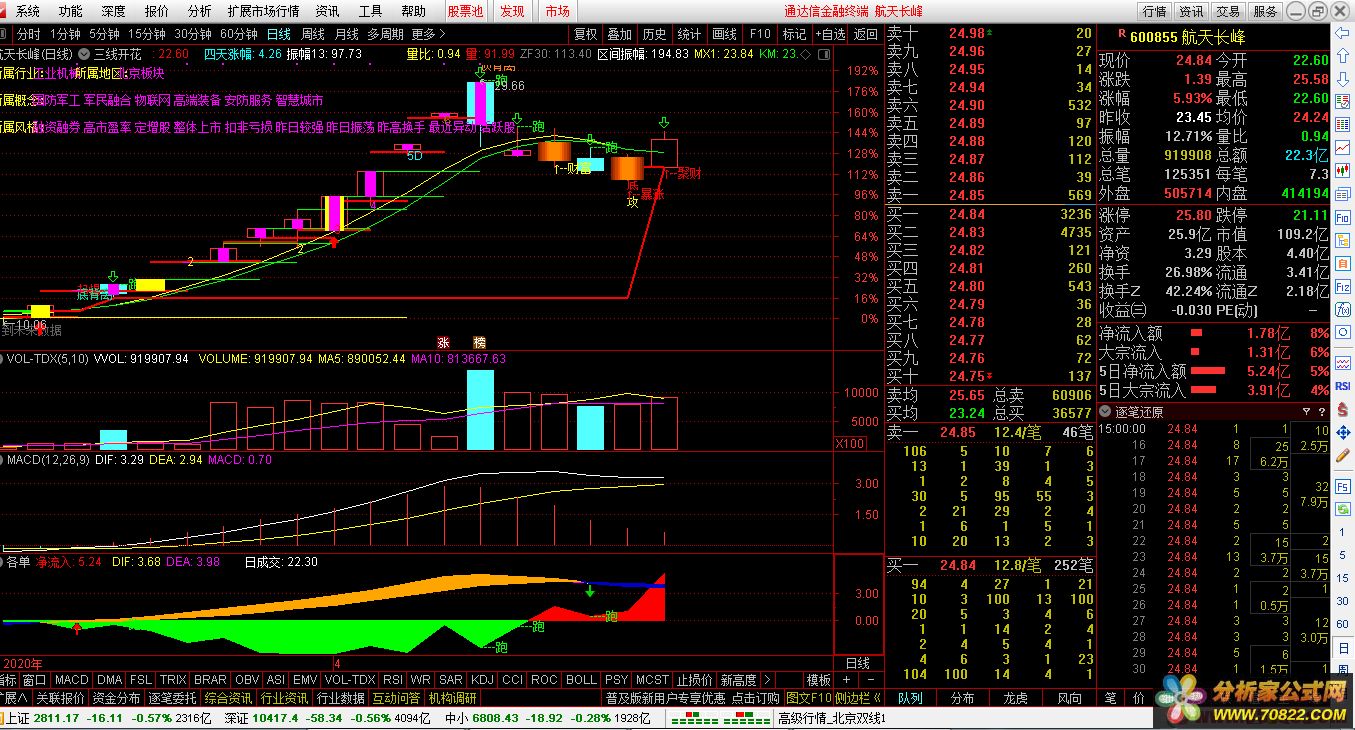Select the 60-minute sidebar period
The width and height of the screenshot is (1355, 730).
1343,624
